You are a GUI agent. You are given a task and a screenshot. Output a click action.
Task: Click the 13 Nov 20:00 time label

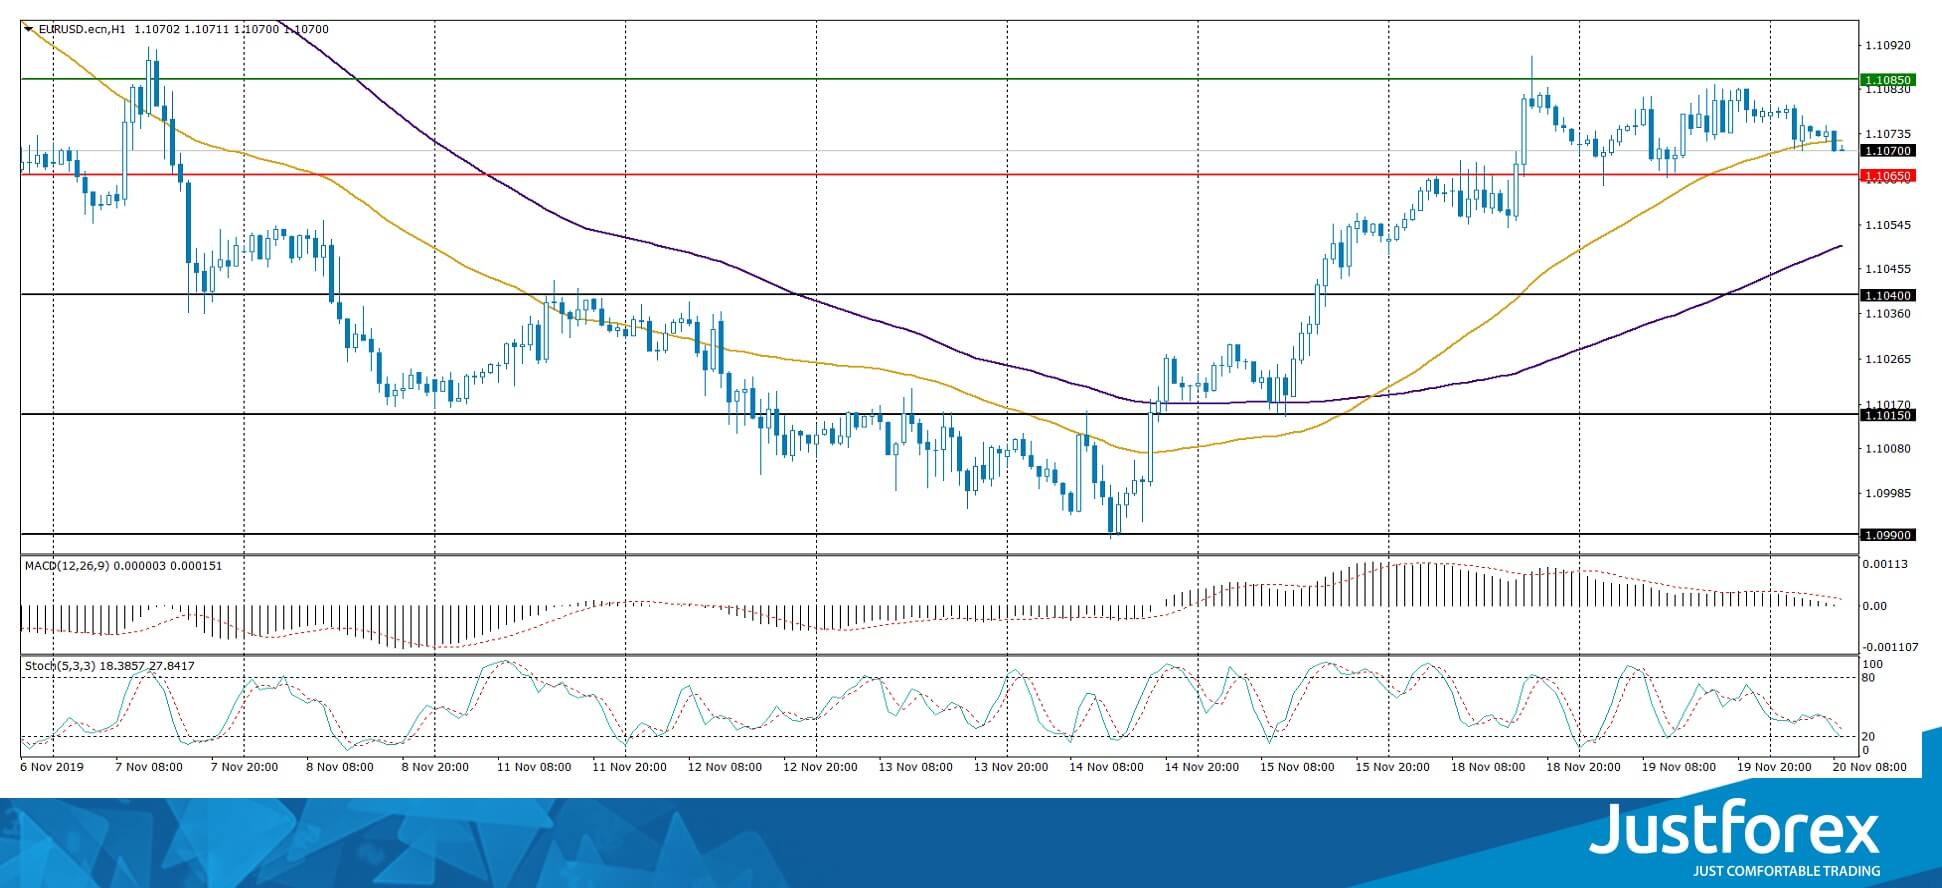[1011, 767]
